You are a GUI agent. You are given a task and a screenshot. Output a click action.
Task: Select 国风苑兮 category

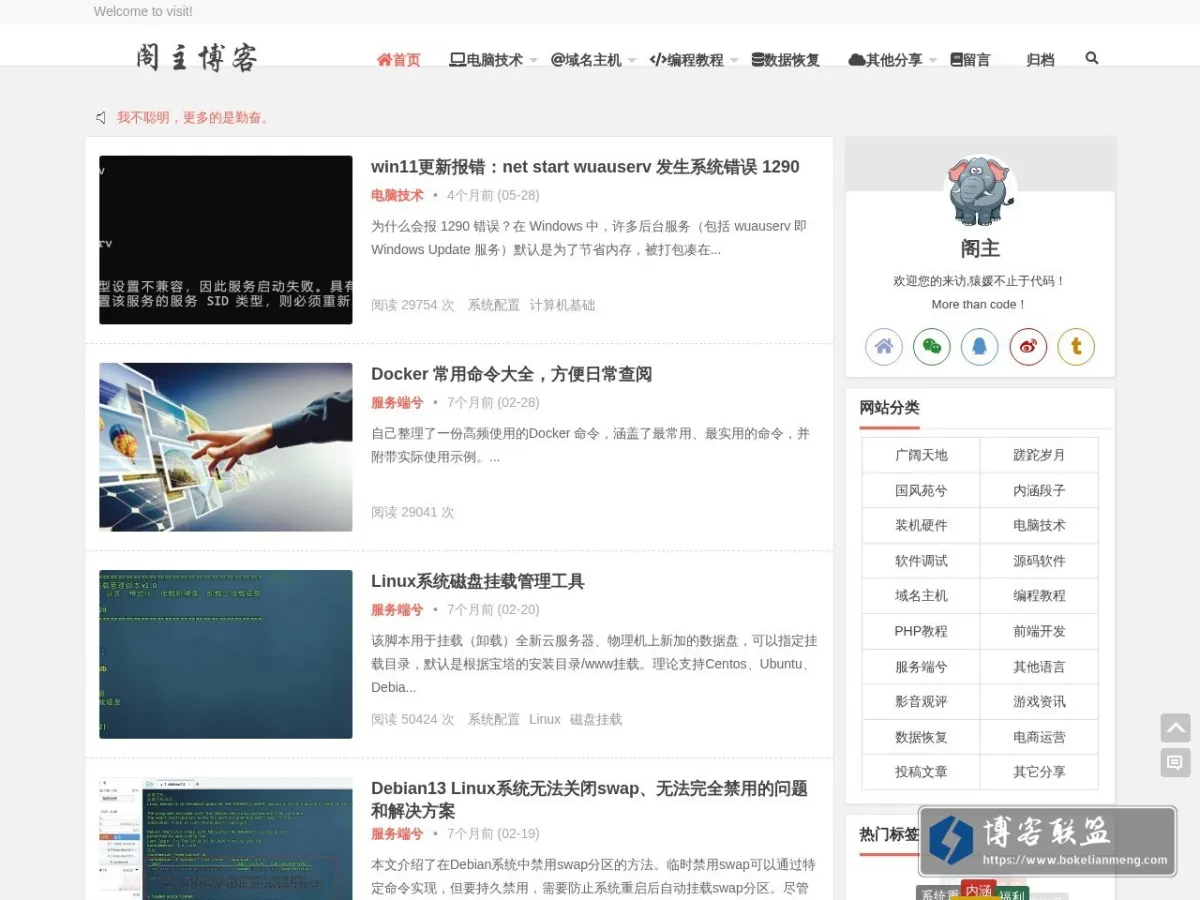pyautogui.click(x=921, y=490)
